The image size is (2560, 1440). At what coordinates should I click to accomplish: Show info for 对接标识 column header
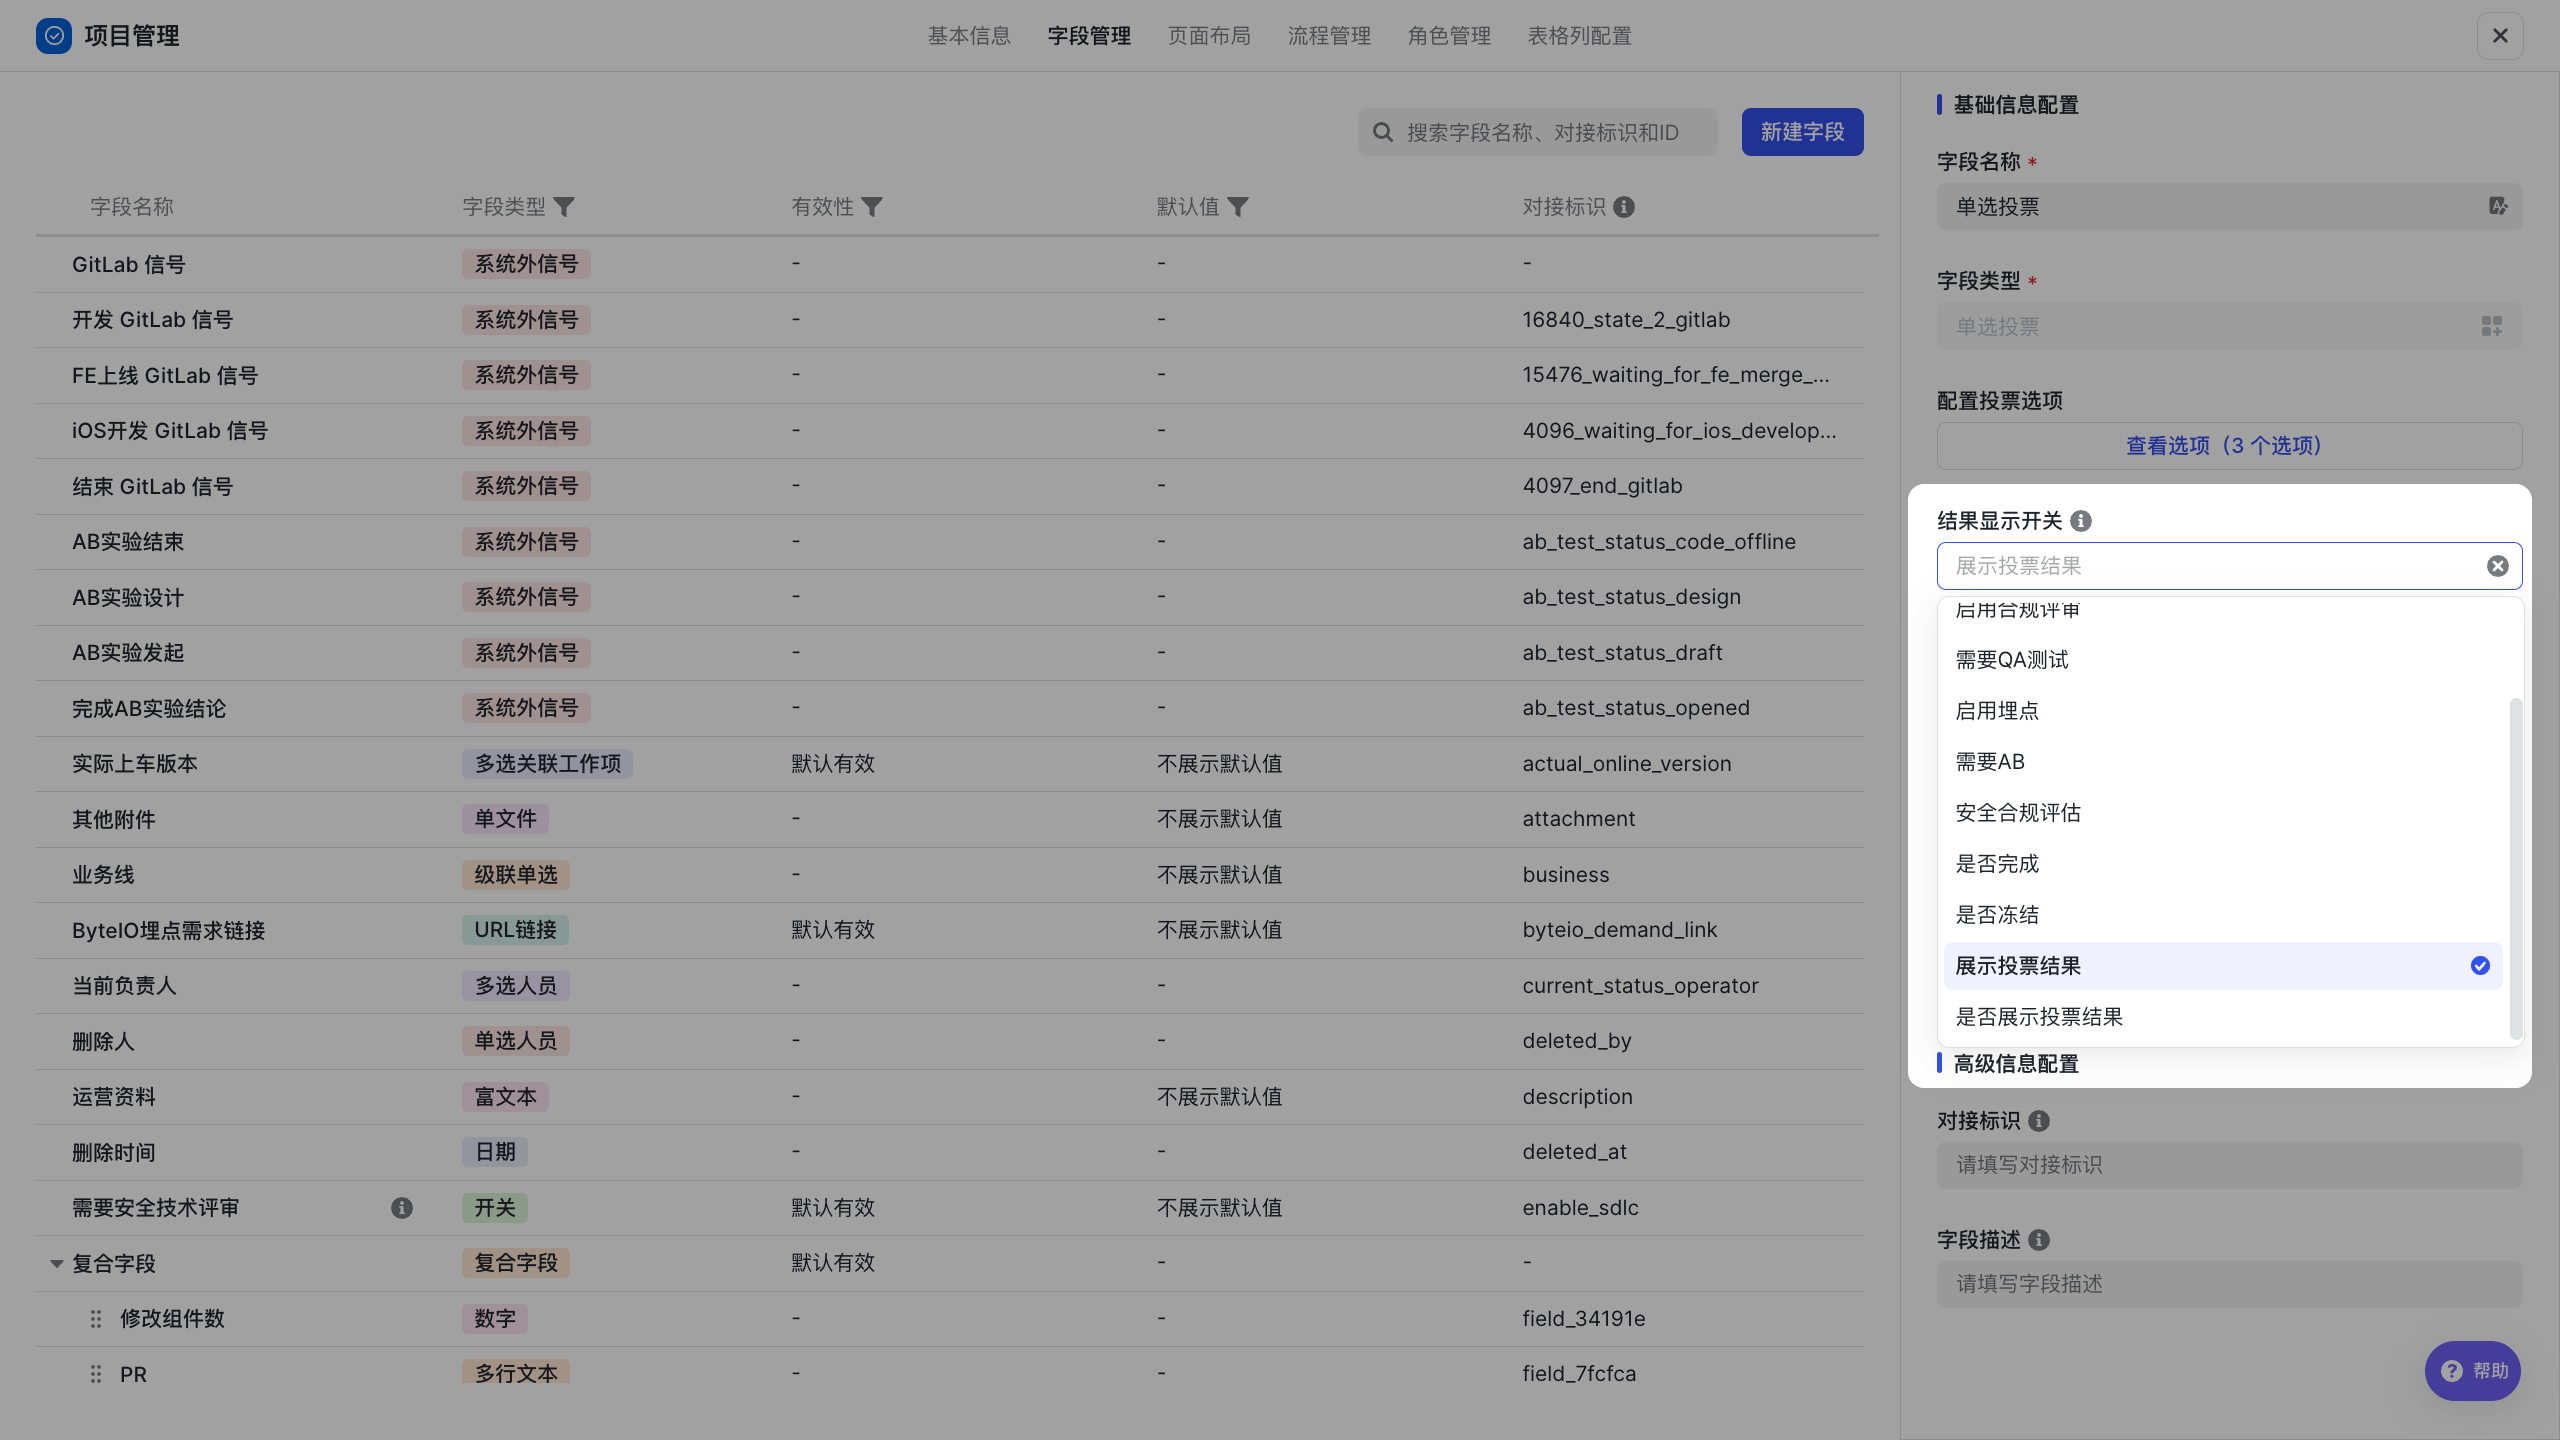click(x=1624, y=207)
